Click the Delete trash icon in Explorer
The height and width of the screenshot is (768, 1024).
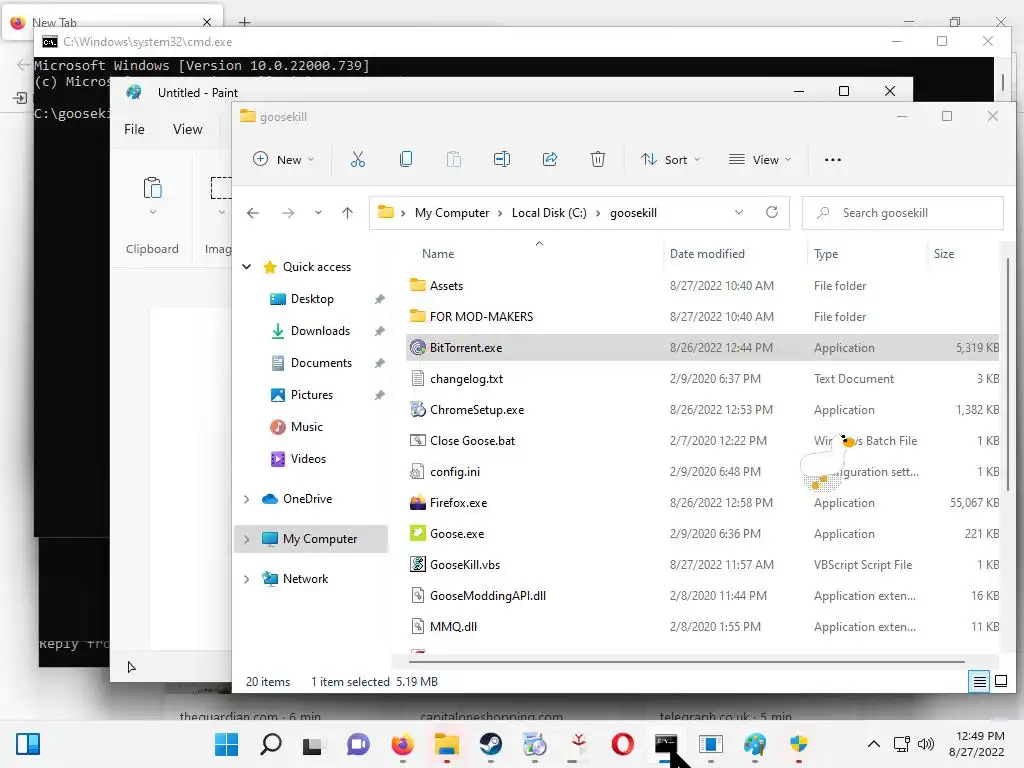(598, 159)
